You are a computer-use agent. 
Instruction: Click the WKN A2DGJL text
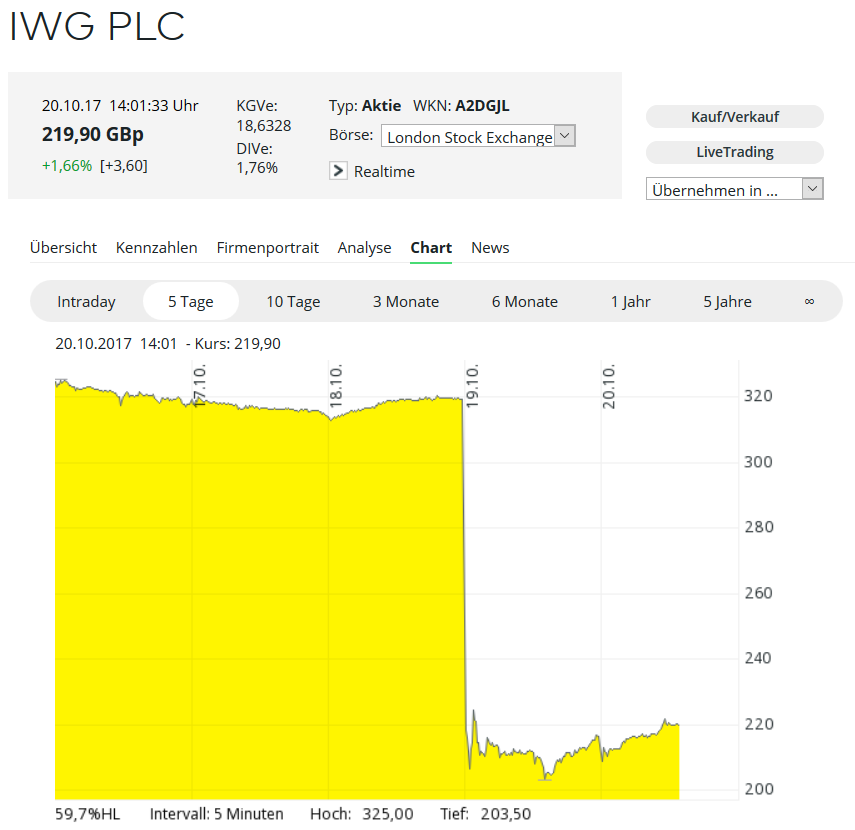[x=461, y=106]
